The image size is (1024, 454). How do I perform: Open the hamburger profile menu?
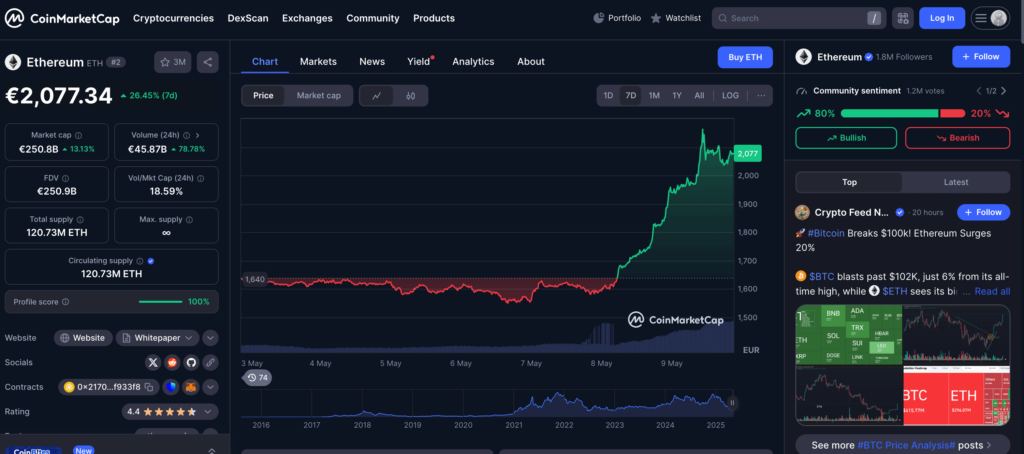click(x=990, y=18)
